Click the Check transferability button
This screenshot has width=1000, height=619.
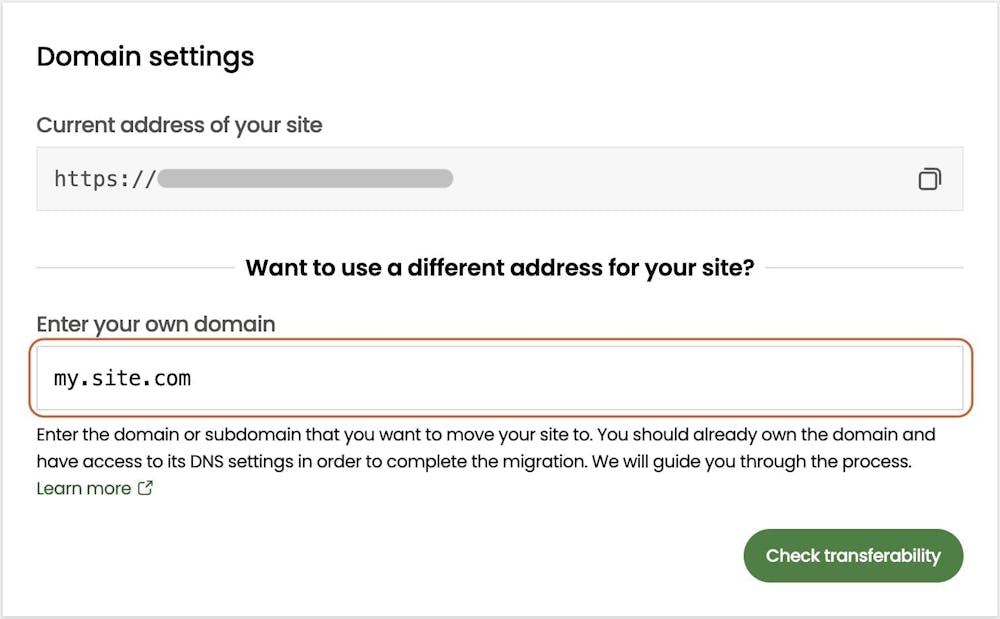point(853,555)
